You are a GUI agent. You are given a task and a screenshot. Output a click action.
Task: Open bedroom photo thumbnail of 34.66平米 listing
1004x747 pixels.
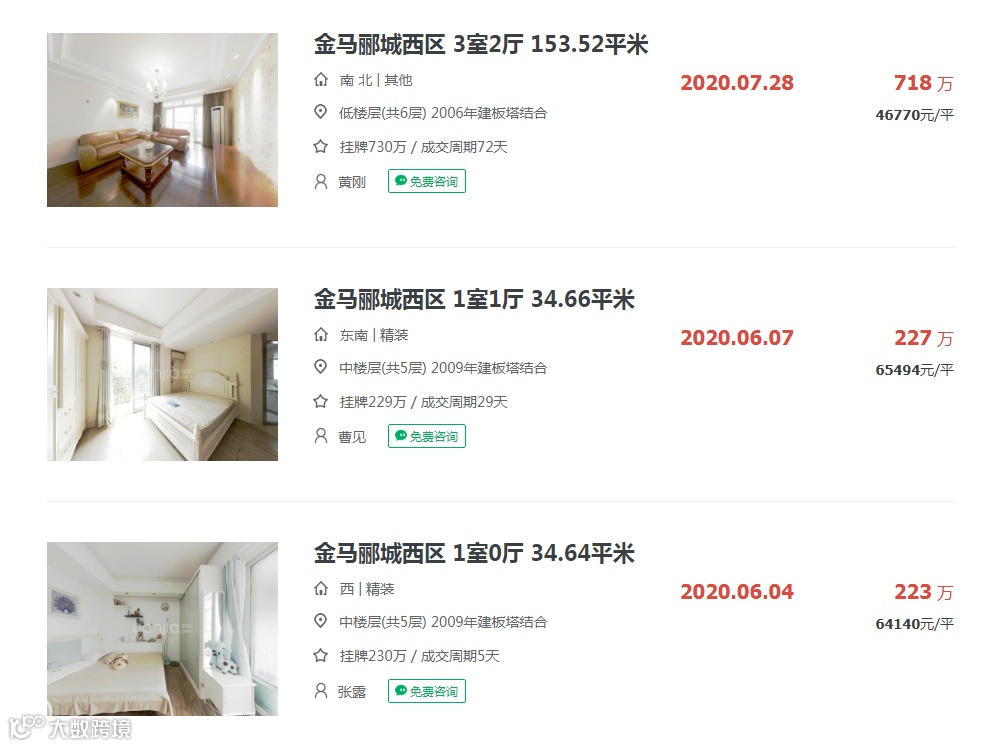point(163,374)
